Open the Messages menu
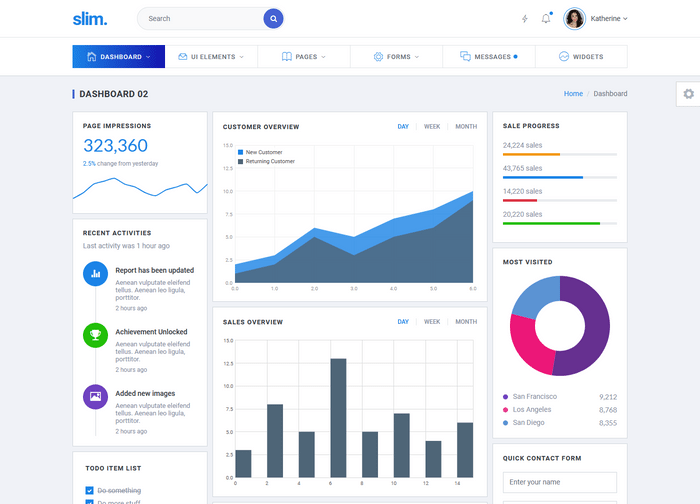This screenshot has width=700, height=504. pos(489,57)
